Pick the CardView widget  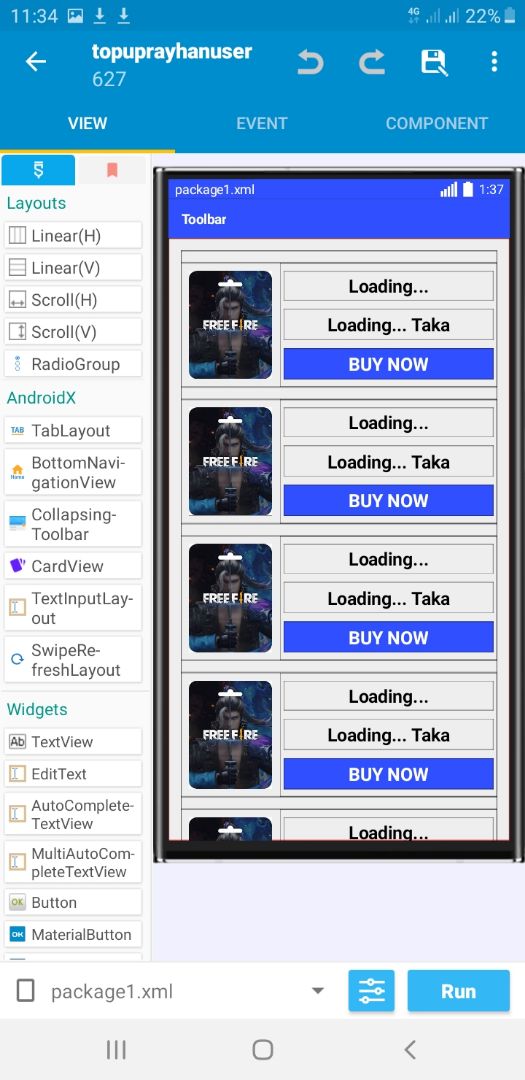click(73, 565)
